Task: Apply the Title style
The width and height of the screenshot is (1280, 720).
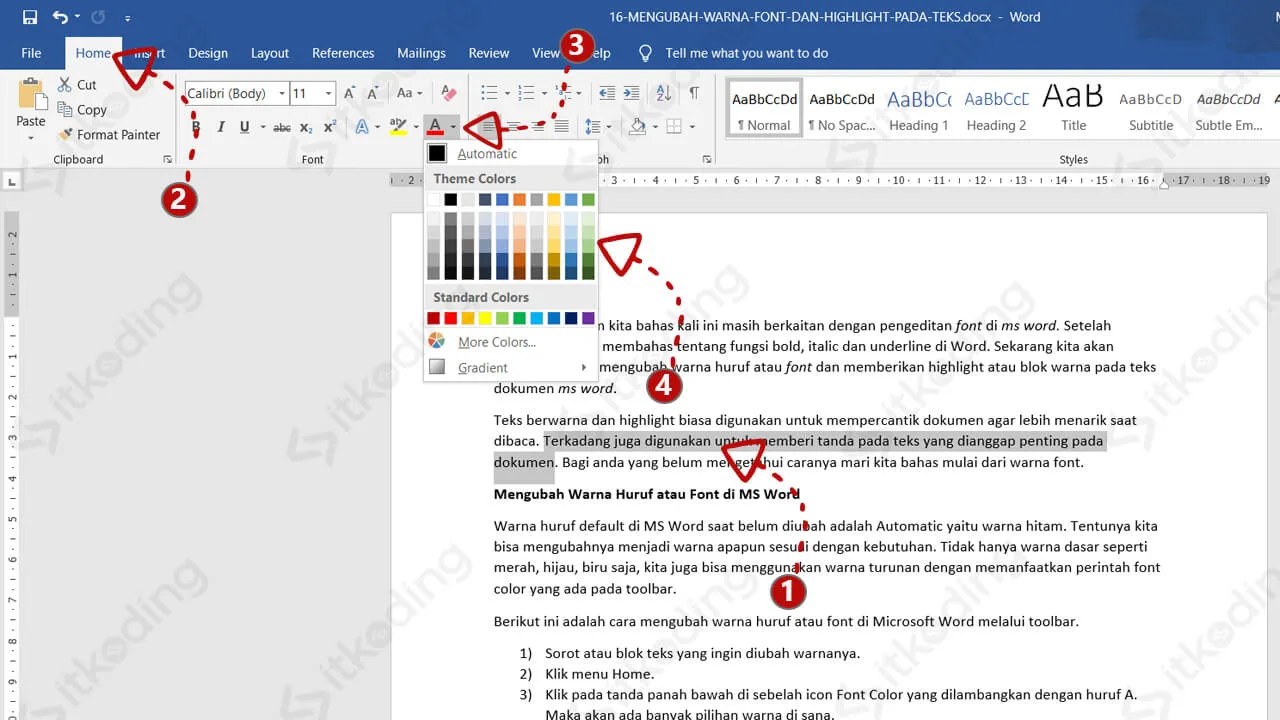Action: coord(1073,108)
